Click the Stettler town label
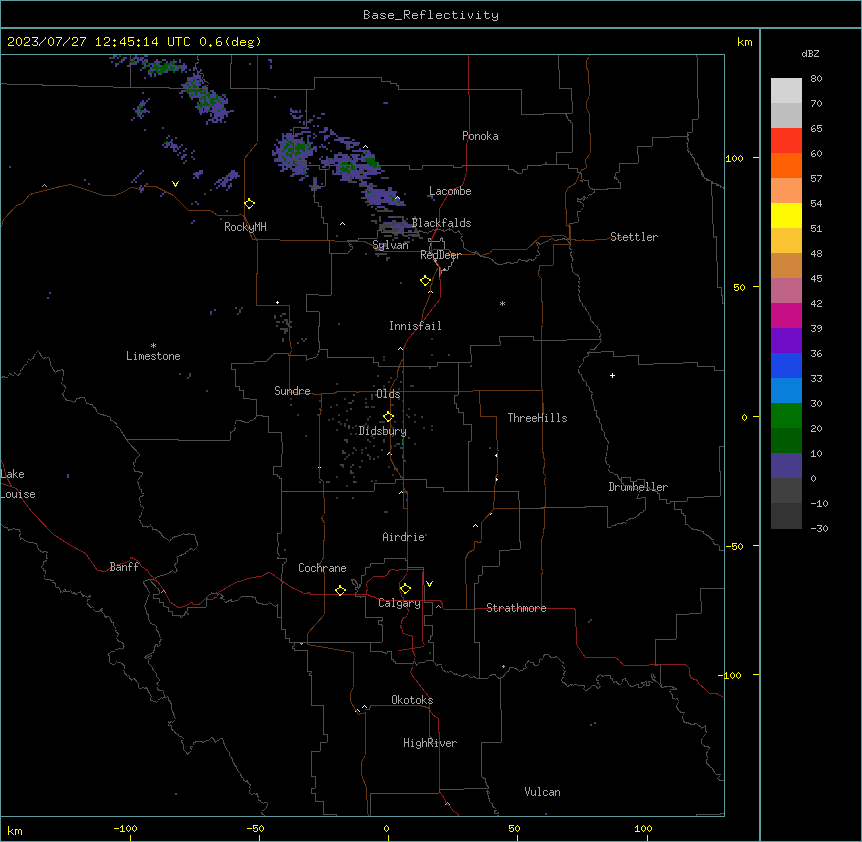862x842 pixels. click(634, 237)
